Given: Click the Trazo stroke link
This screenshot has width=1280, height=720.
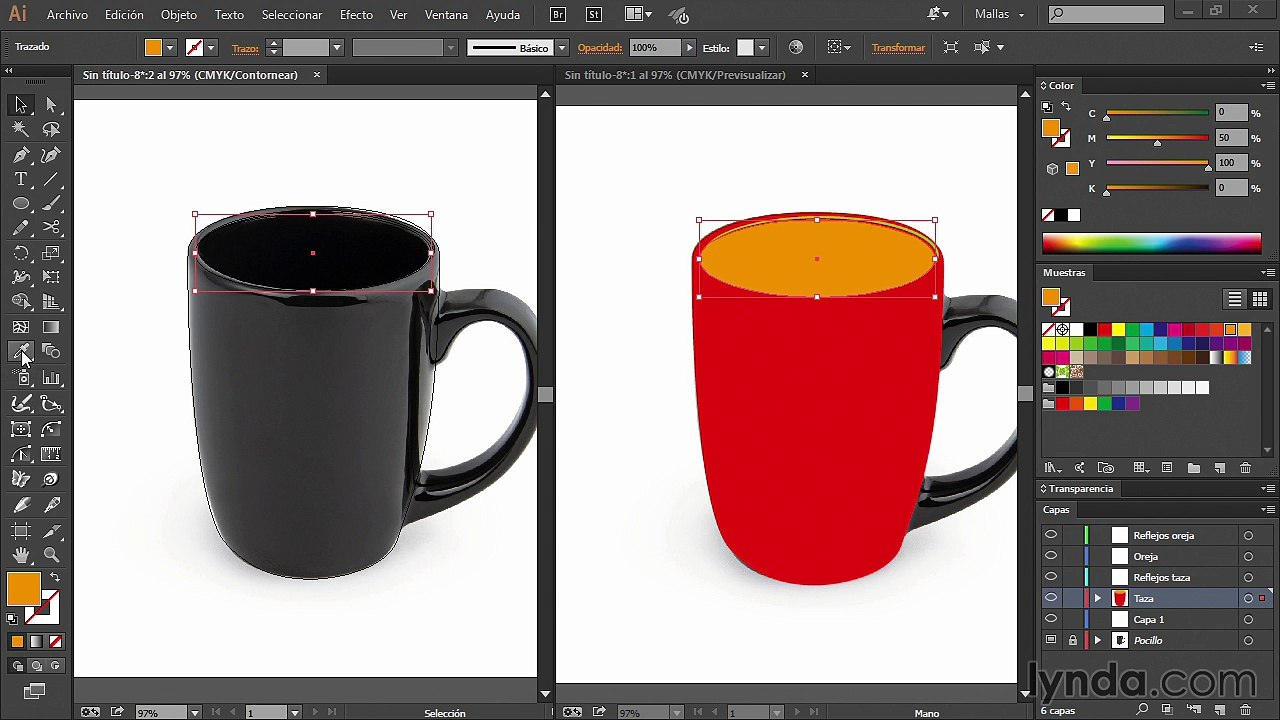Looking at the screenshot, I should pos(245,48).
